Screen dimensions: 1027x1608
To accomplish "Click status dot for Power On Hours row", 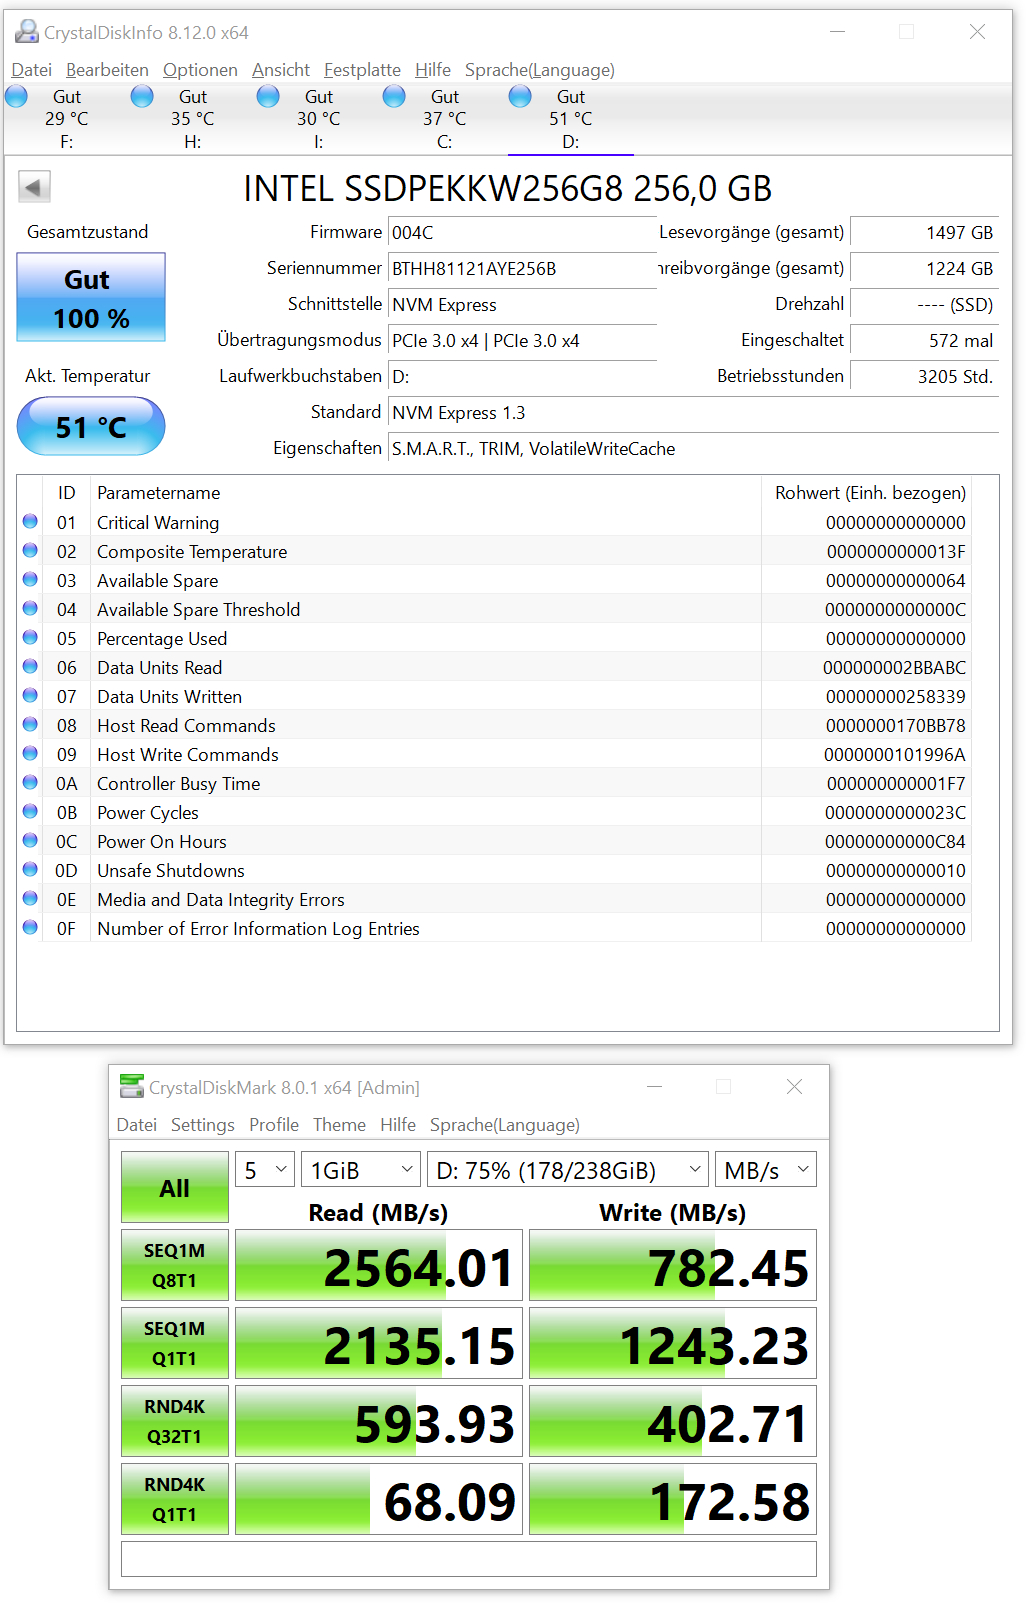I will pos(30,840).
